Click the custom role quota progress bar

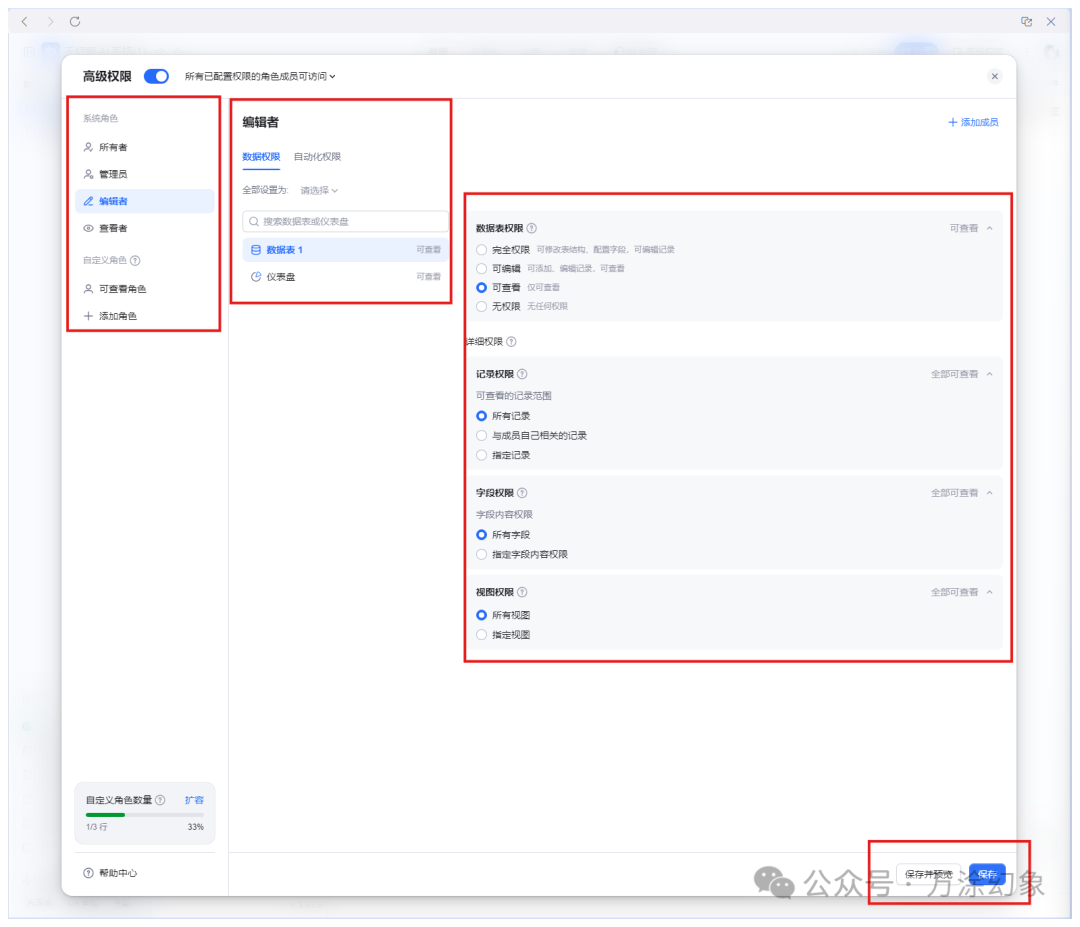145,815
